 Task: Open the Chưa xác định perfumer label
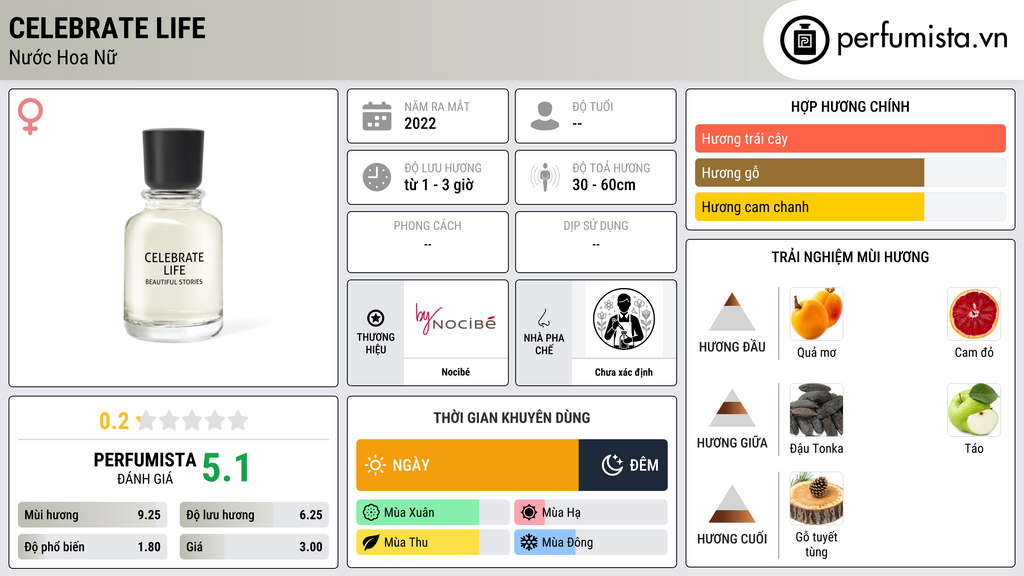624,372
